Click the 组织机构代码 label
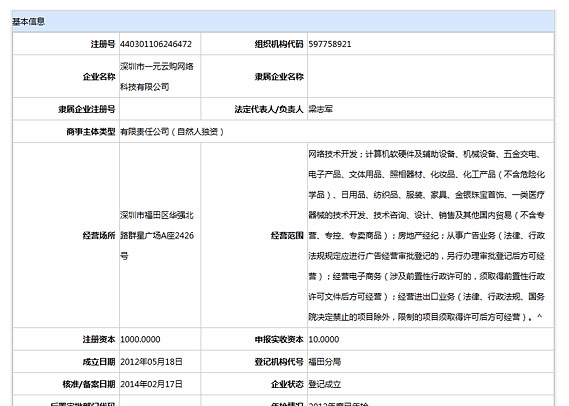This screenshot has width=569, height=406. click(279, 44)
